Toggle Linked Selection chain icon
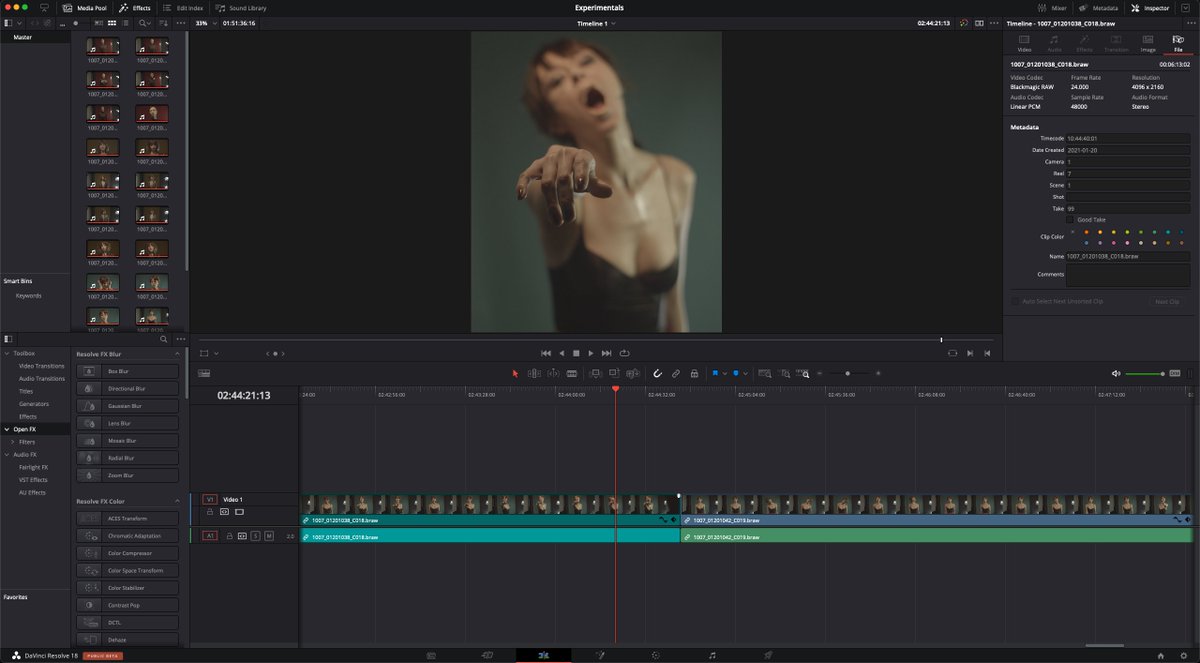The image size is (1200, 663). [x=676, y=373]
